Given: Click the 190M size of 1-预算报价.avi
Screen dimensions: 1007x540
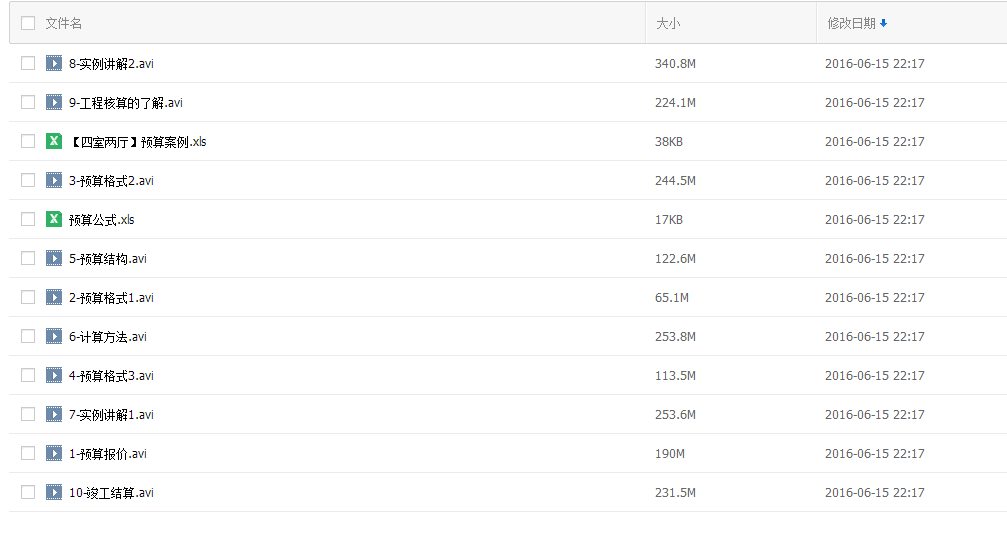Looking at the screenshot, I should click(x=669, y=453).
